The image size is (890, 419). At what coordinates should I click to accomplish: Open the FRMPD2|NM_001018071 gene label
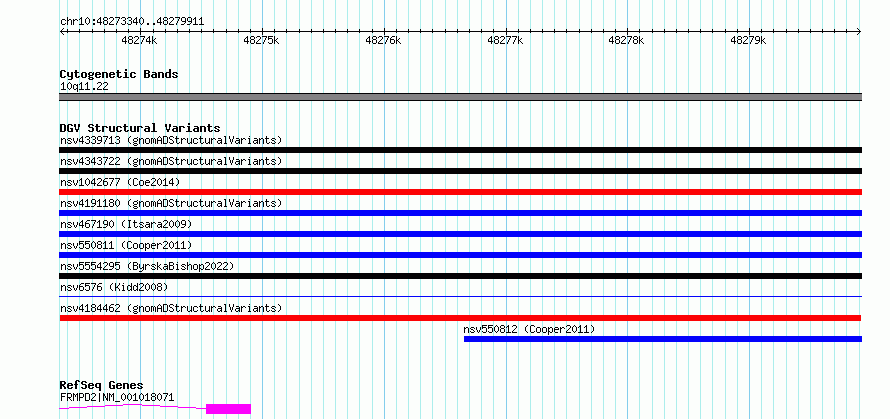pos(117,397)
